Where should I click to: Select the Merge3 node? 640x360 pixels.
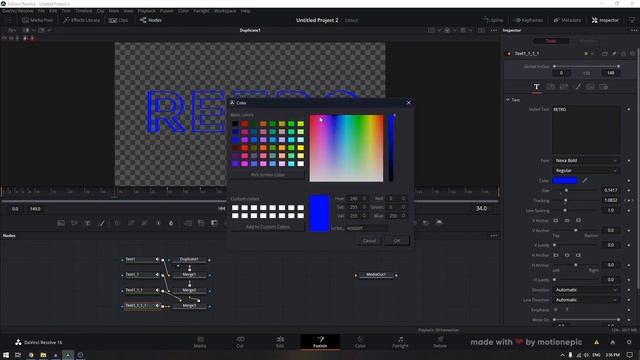tap(189, 306)
